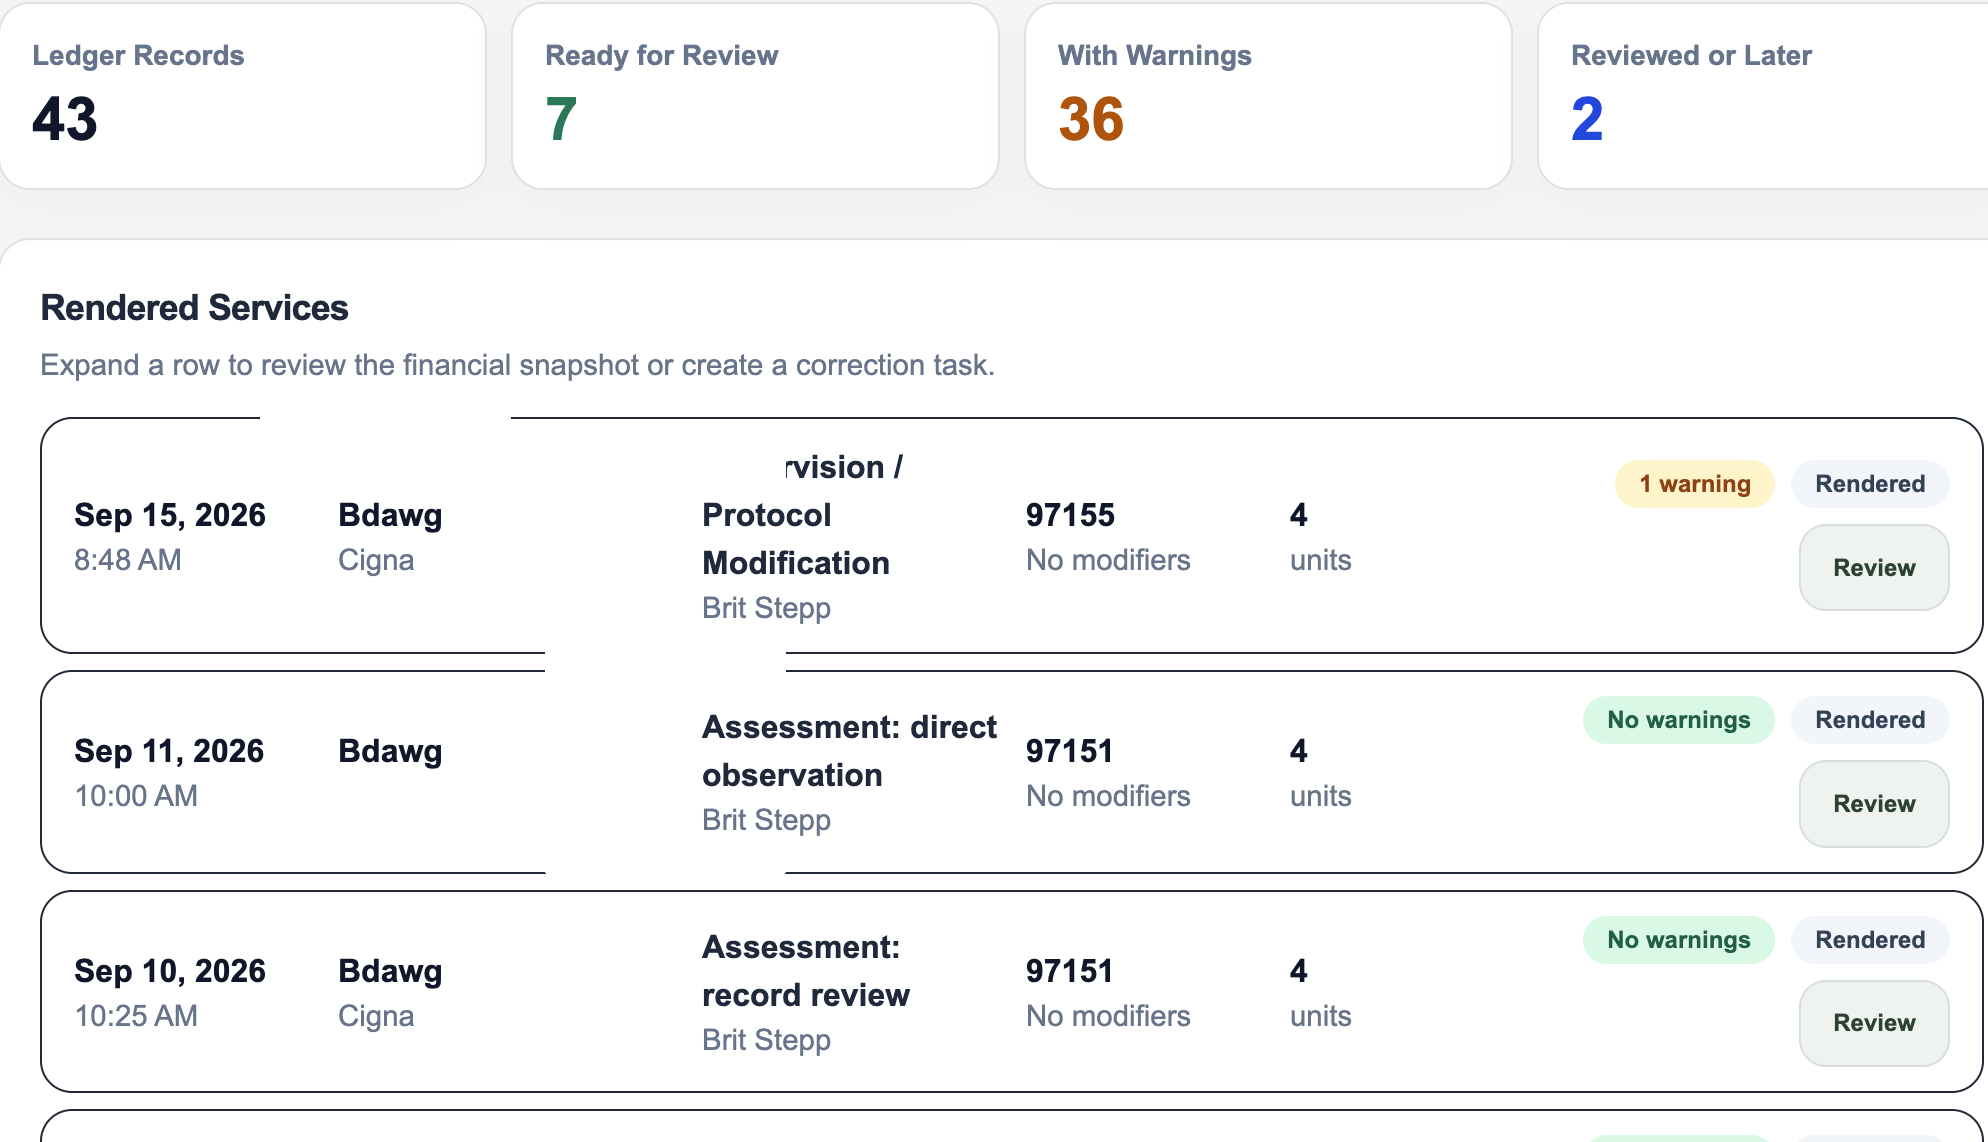
Task: Click code 97151 on Sep 10 row
Action: pos(1070,971)
